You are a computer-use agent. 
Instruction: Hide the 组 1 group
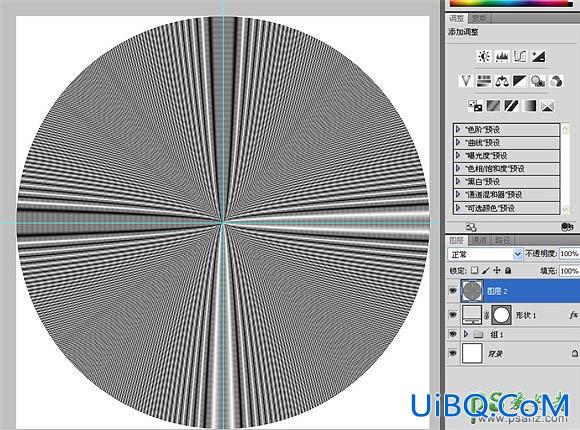pyautogui.click(x=453, y=334)
